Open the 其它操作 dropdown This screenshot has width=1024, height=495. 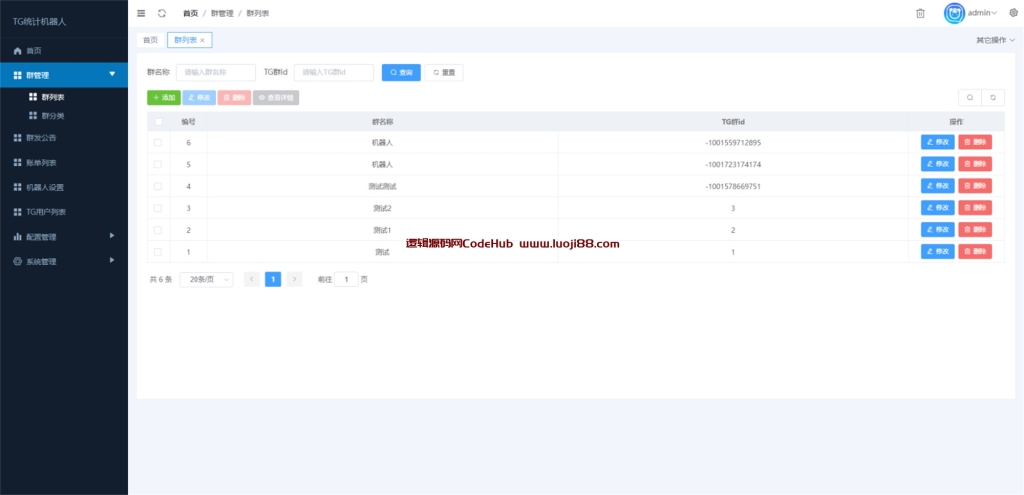(x=995, y=40)
